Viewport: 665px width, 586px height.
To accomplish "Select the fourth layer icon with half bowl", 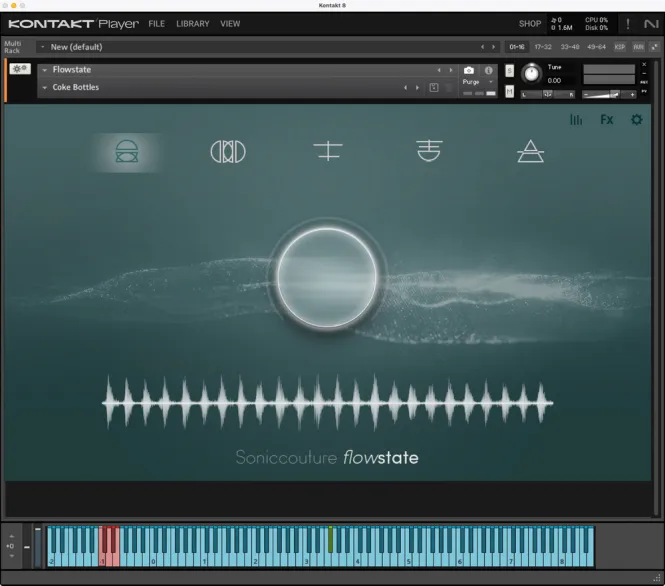I will click(x=429, y=151).
